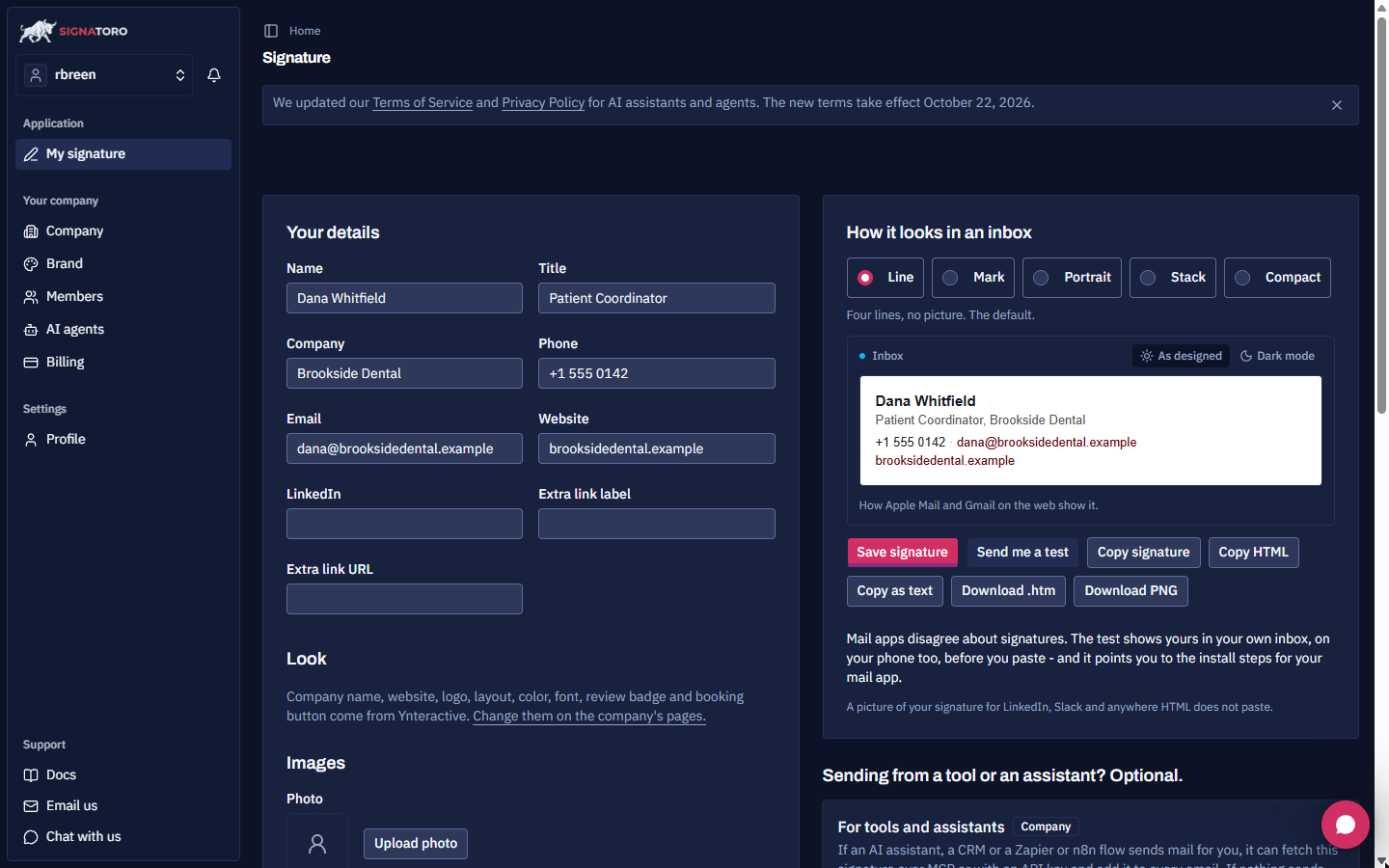1389x868 pixels.
Task: Open the Terms of Service link
Action: pyautogui.click(x=423, y=103)
